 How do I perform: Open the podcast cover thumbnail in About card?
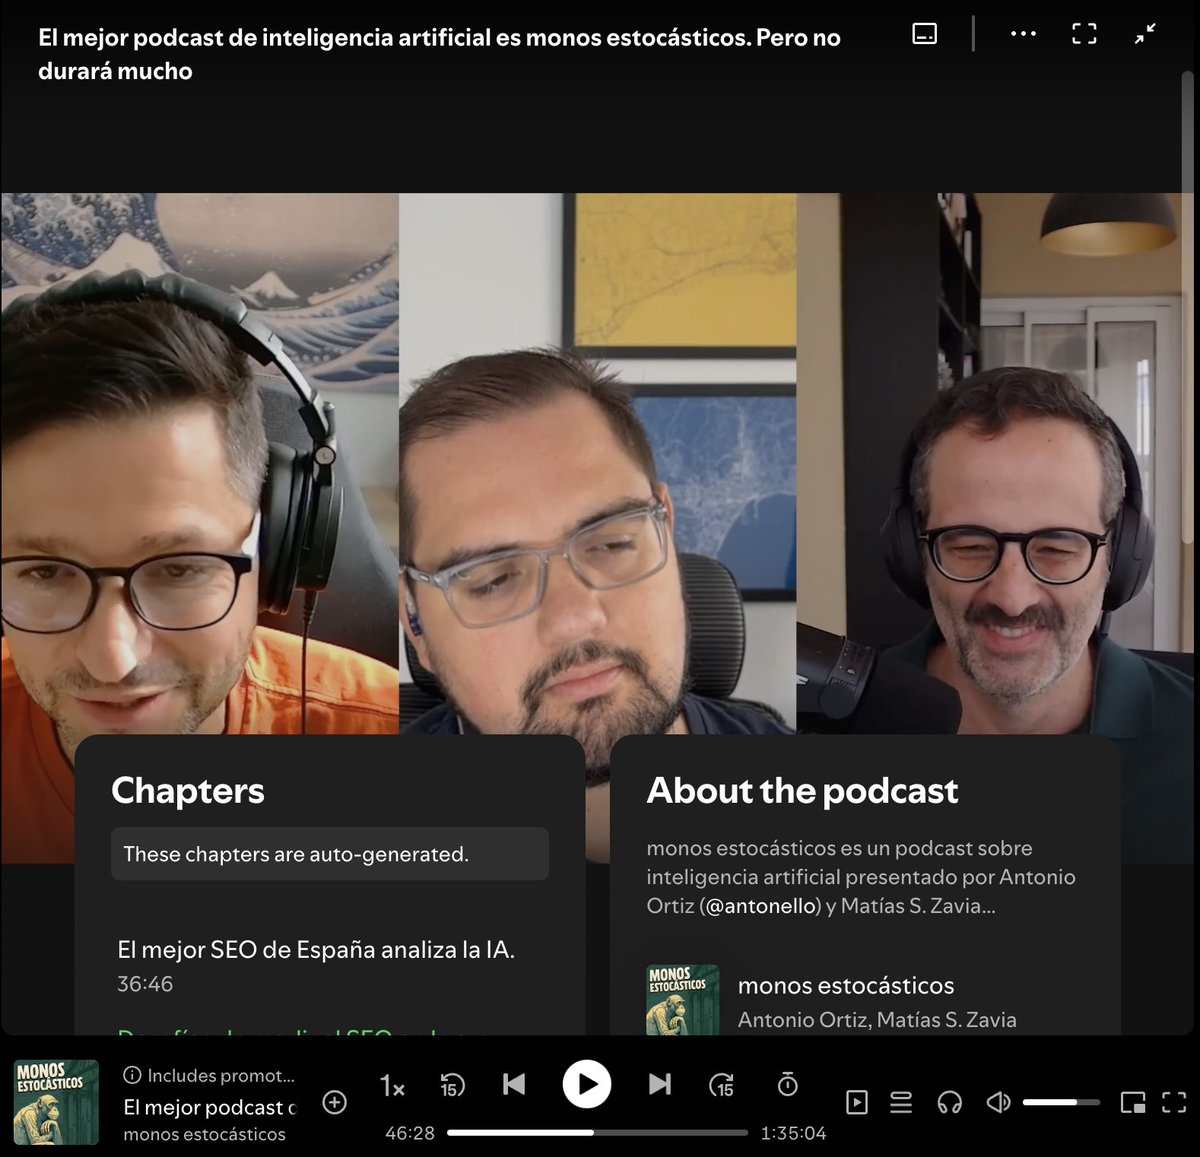click(683, 1000)
